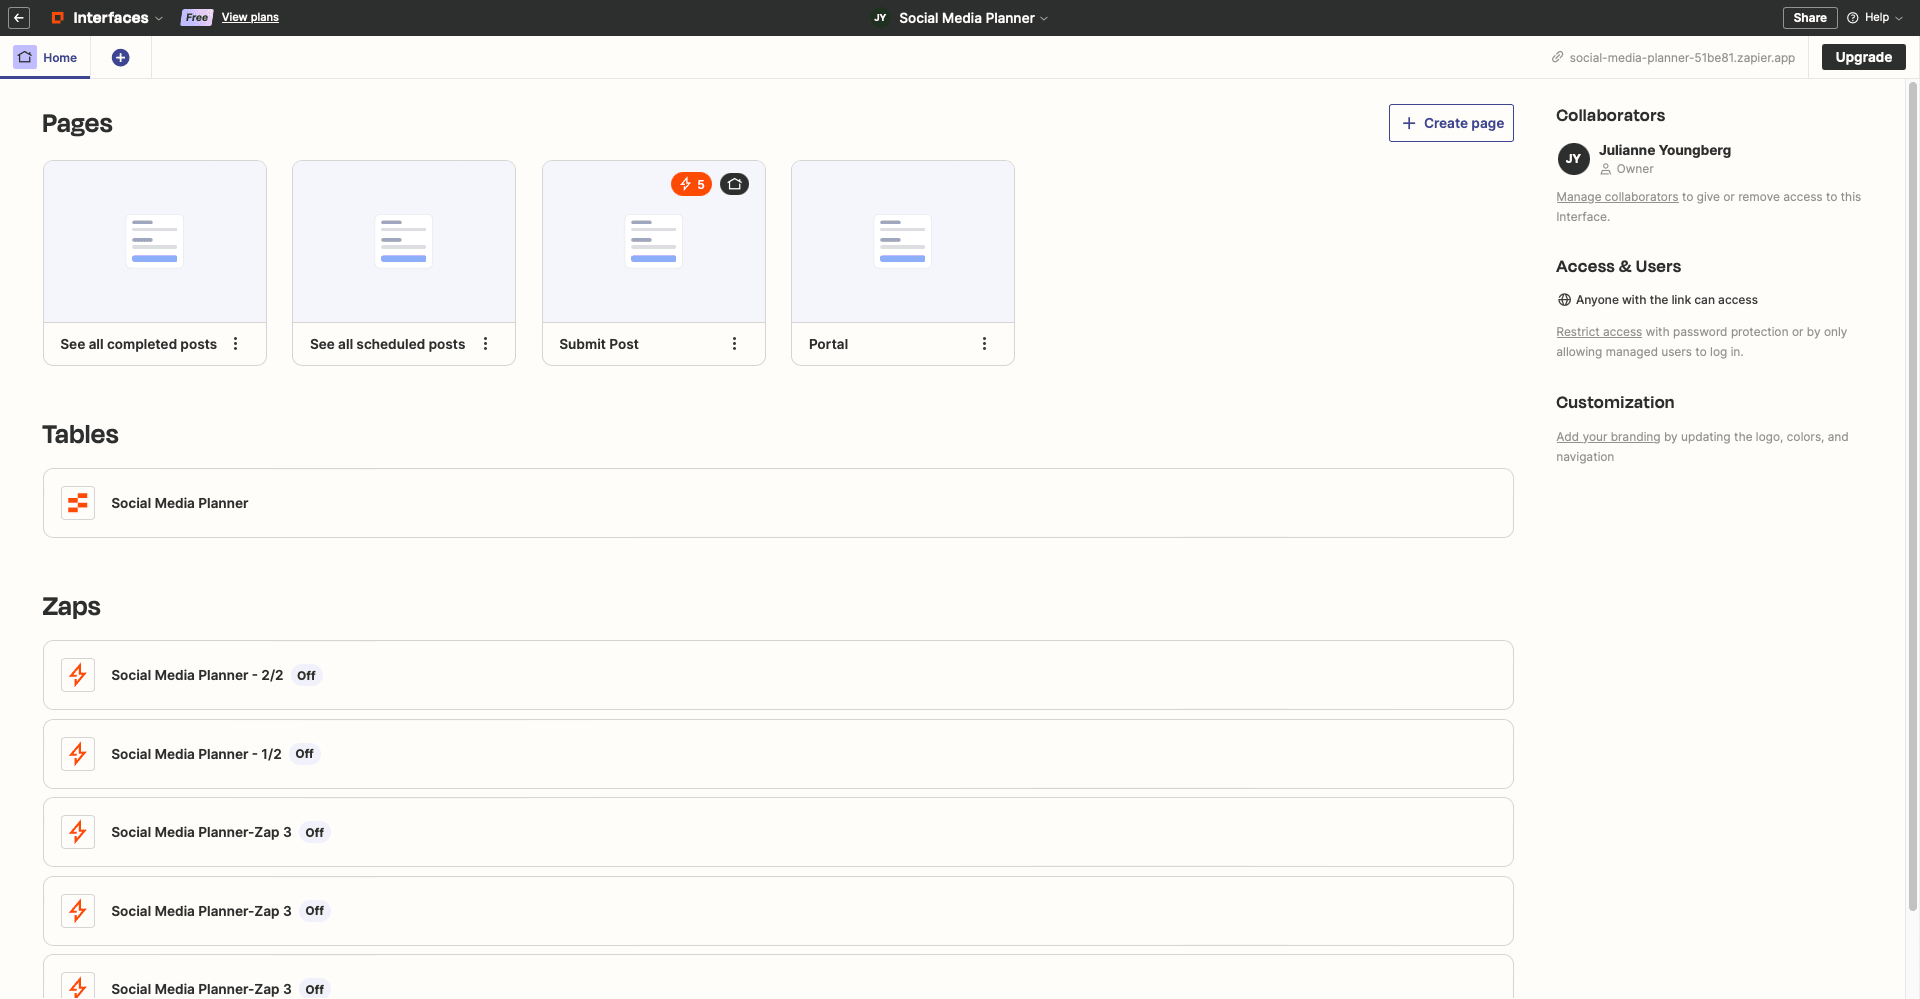Click the Interfaces logo icon
The width and height of the screenshot is (1920, 999).
coord(59,17)
